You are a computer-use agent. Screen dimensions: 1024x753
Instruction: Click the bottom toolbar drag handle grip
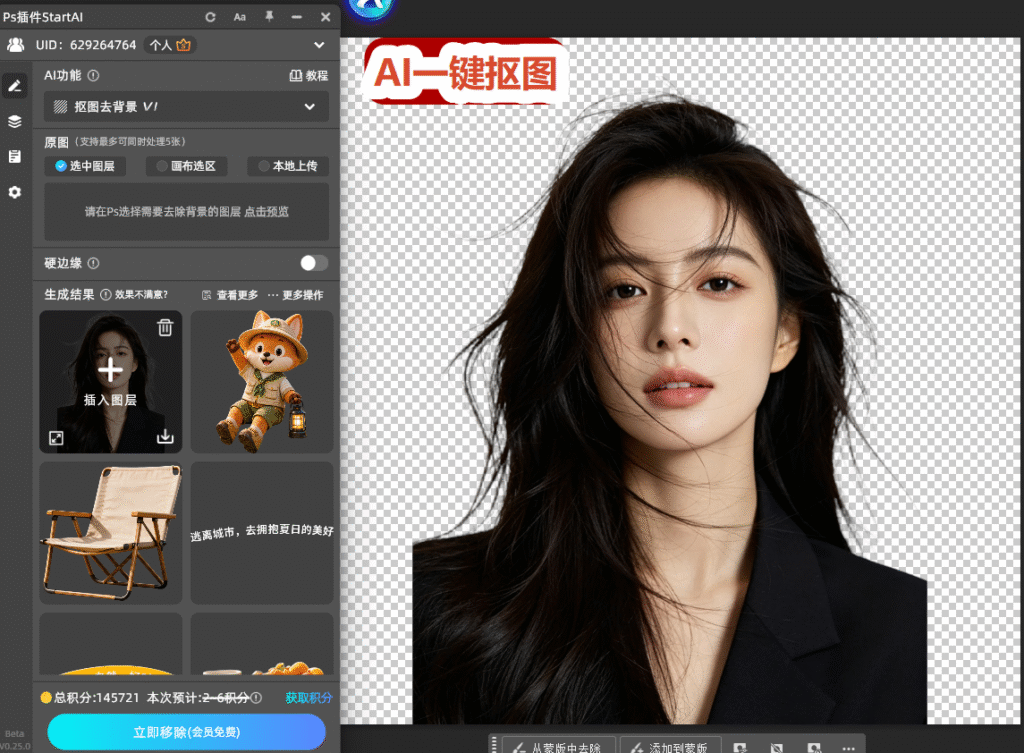[x=494, y=746]
